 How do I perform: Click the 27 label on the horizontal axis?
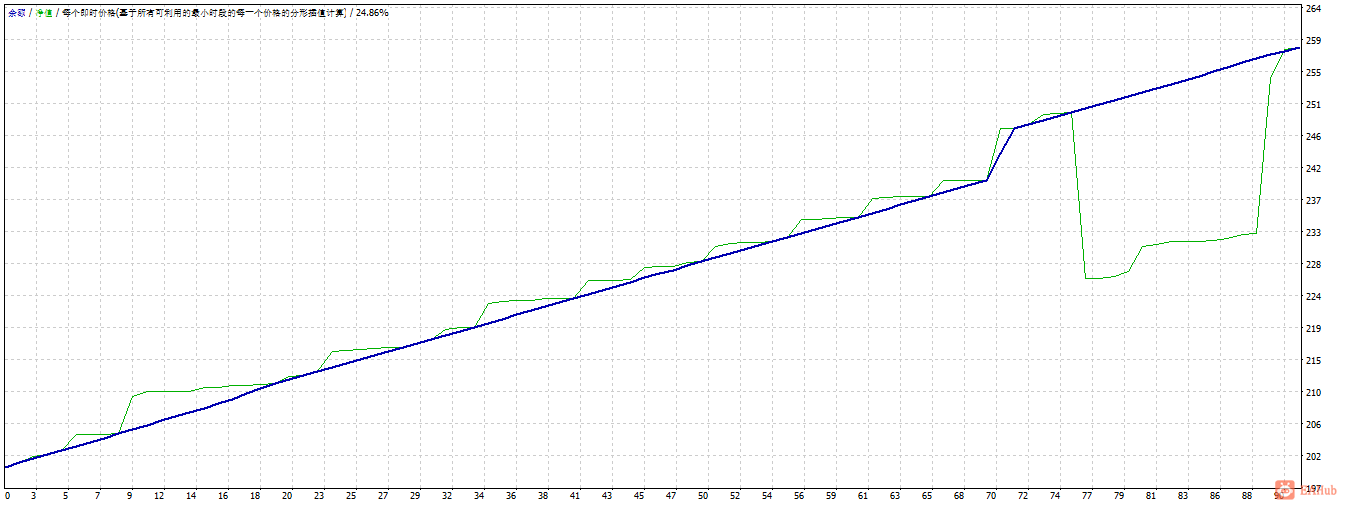pyautogui.click(x=383, y=496)
